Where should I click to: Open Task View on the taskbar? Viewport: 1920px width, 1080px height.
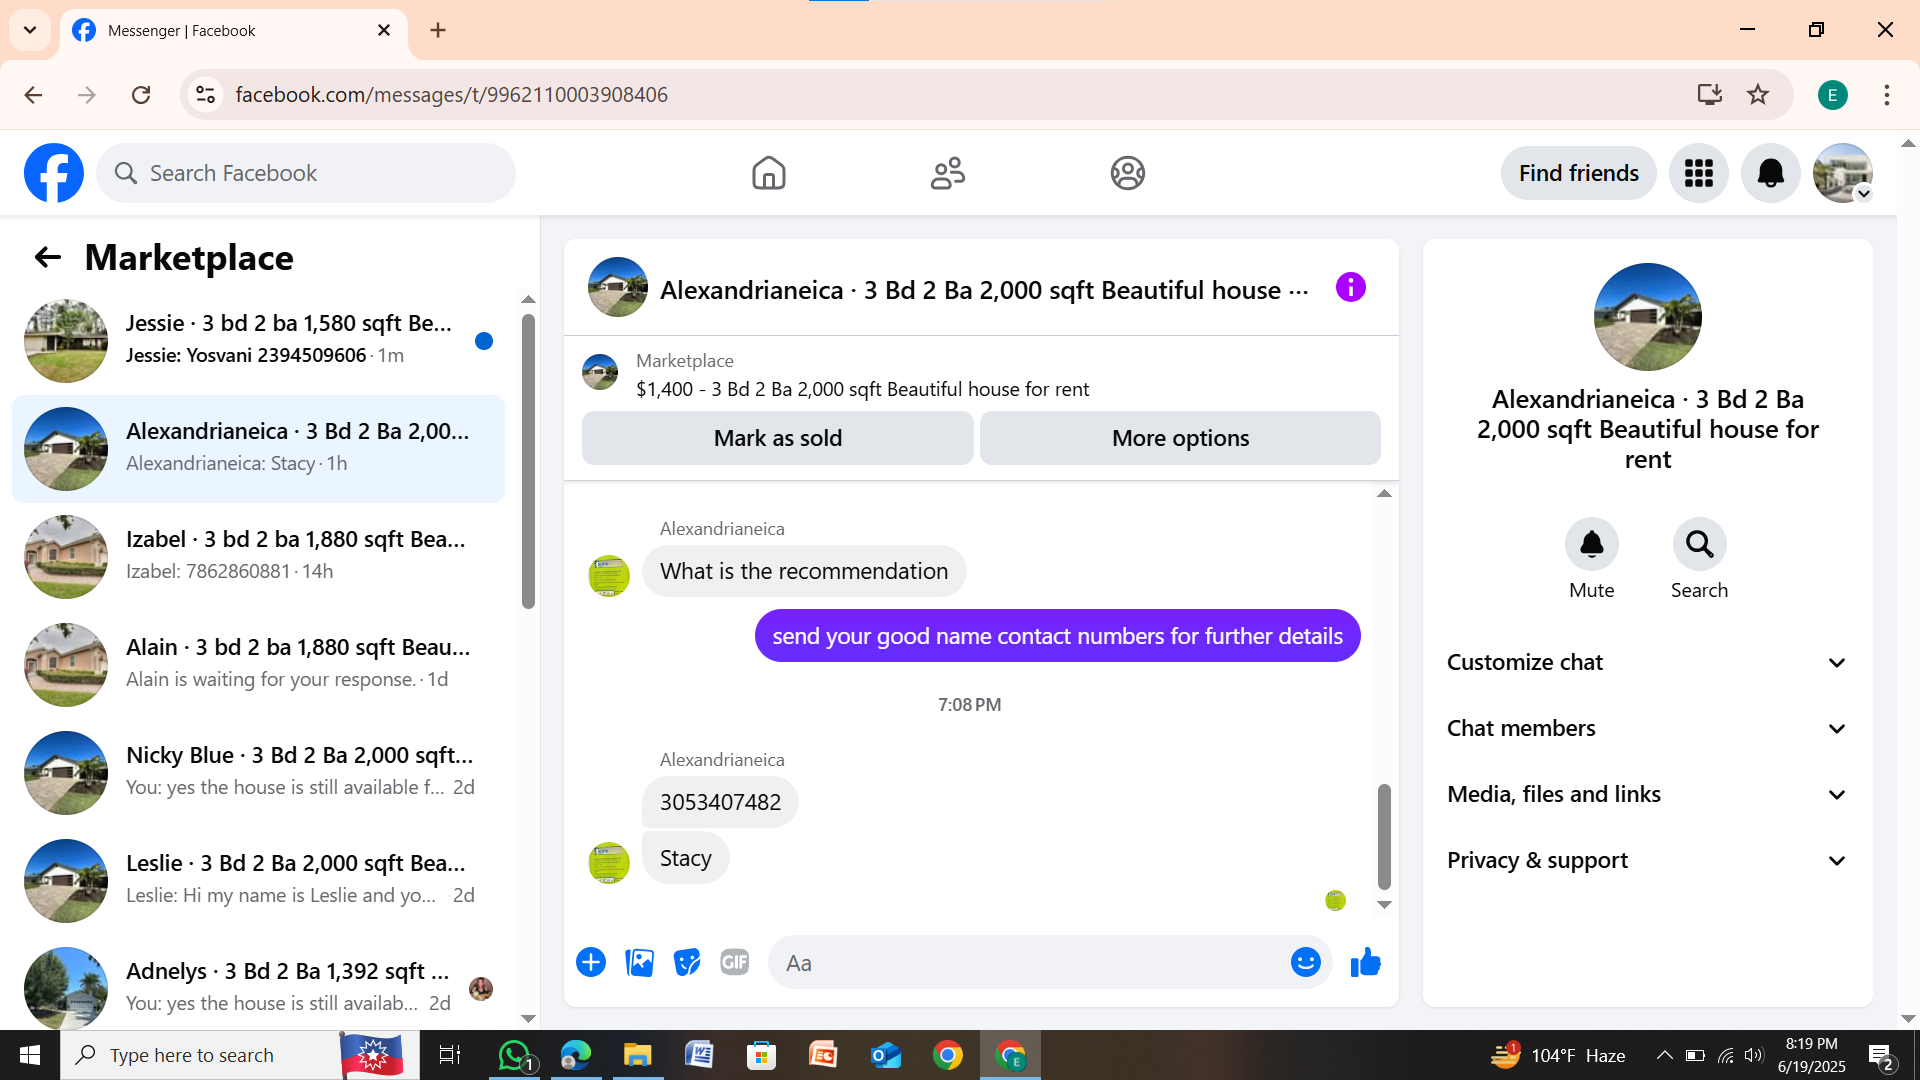tap(449, 1055)
